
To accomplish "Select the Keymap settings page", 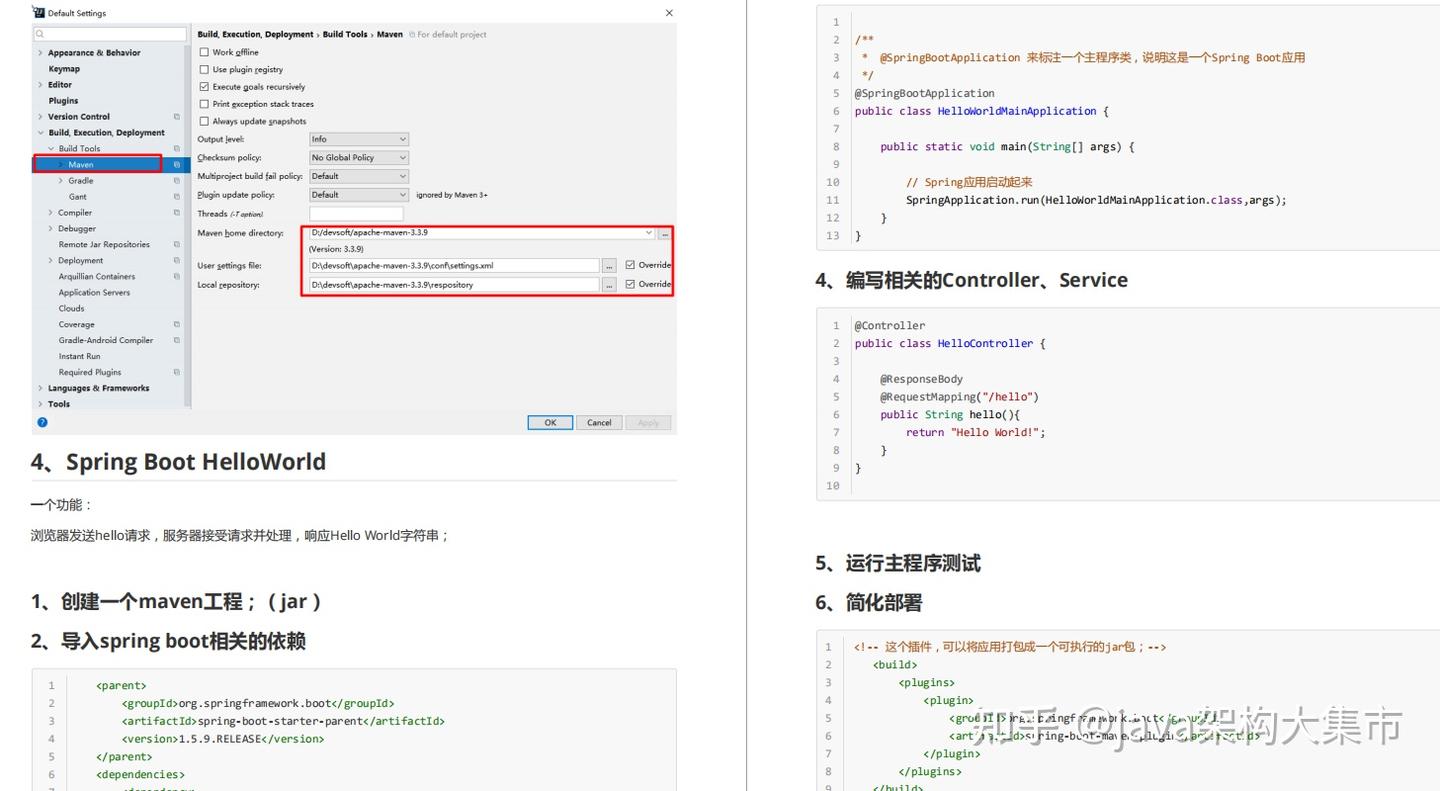I will pyautogui.click(x=62, y=69).
